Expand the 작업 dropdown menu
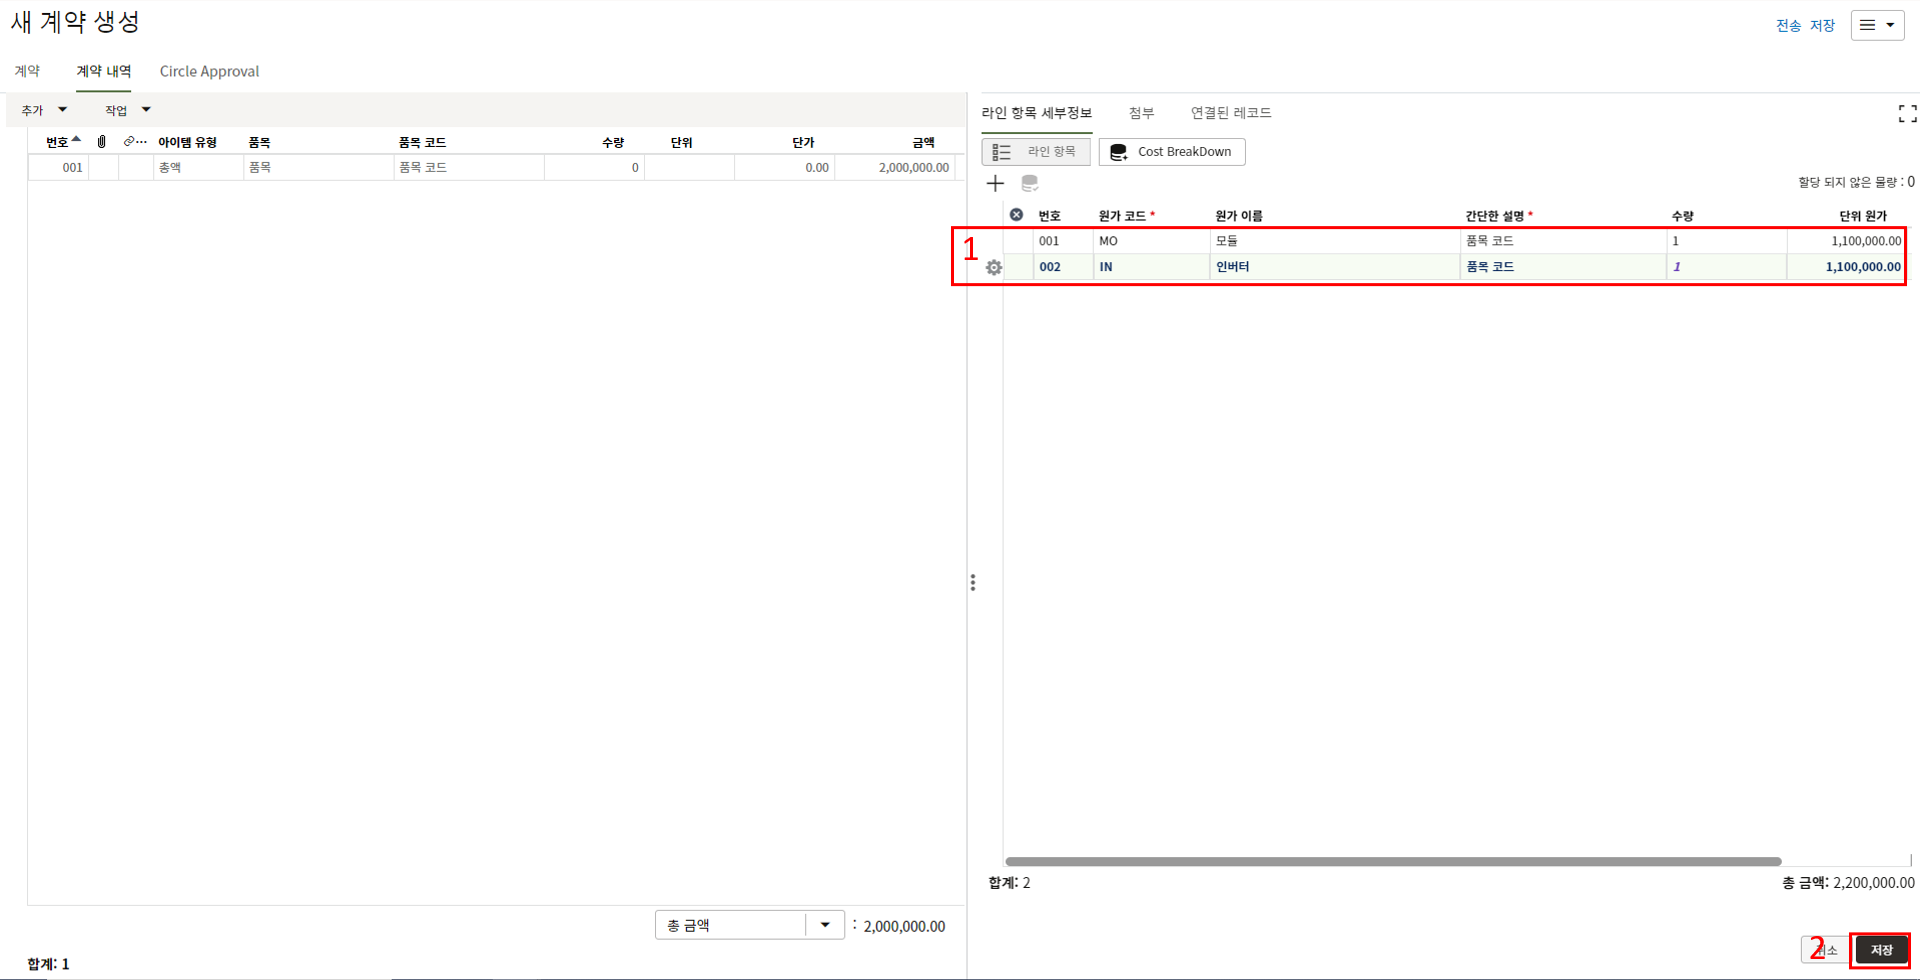 pyautogui.click(x=128, y=110)
